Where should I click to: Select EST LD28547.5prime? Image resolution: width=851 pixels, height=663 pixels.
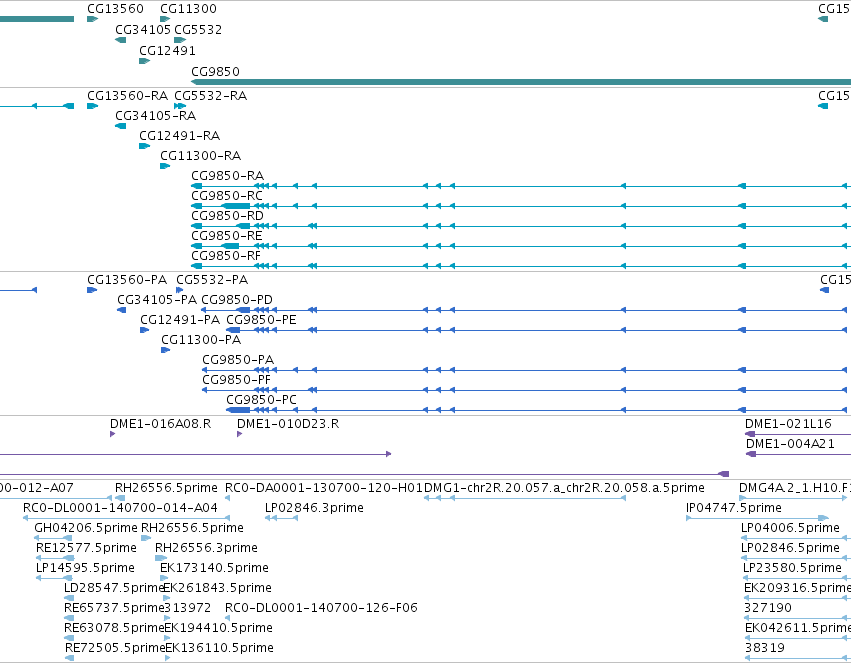click(114, 589)
